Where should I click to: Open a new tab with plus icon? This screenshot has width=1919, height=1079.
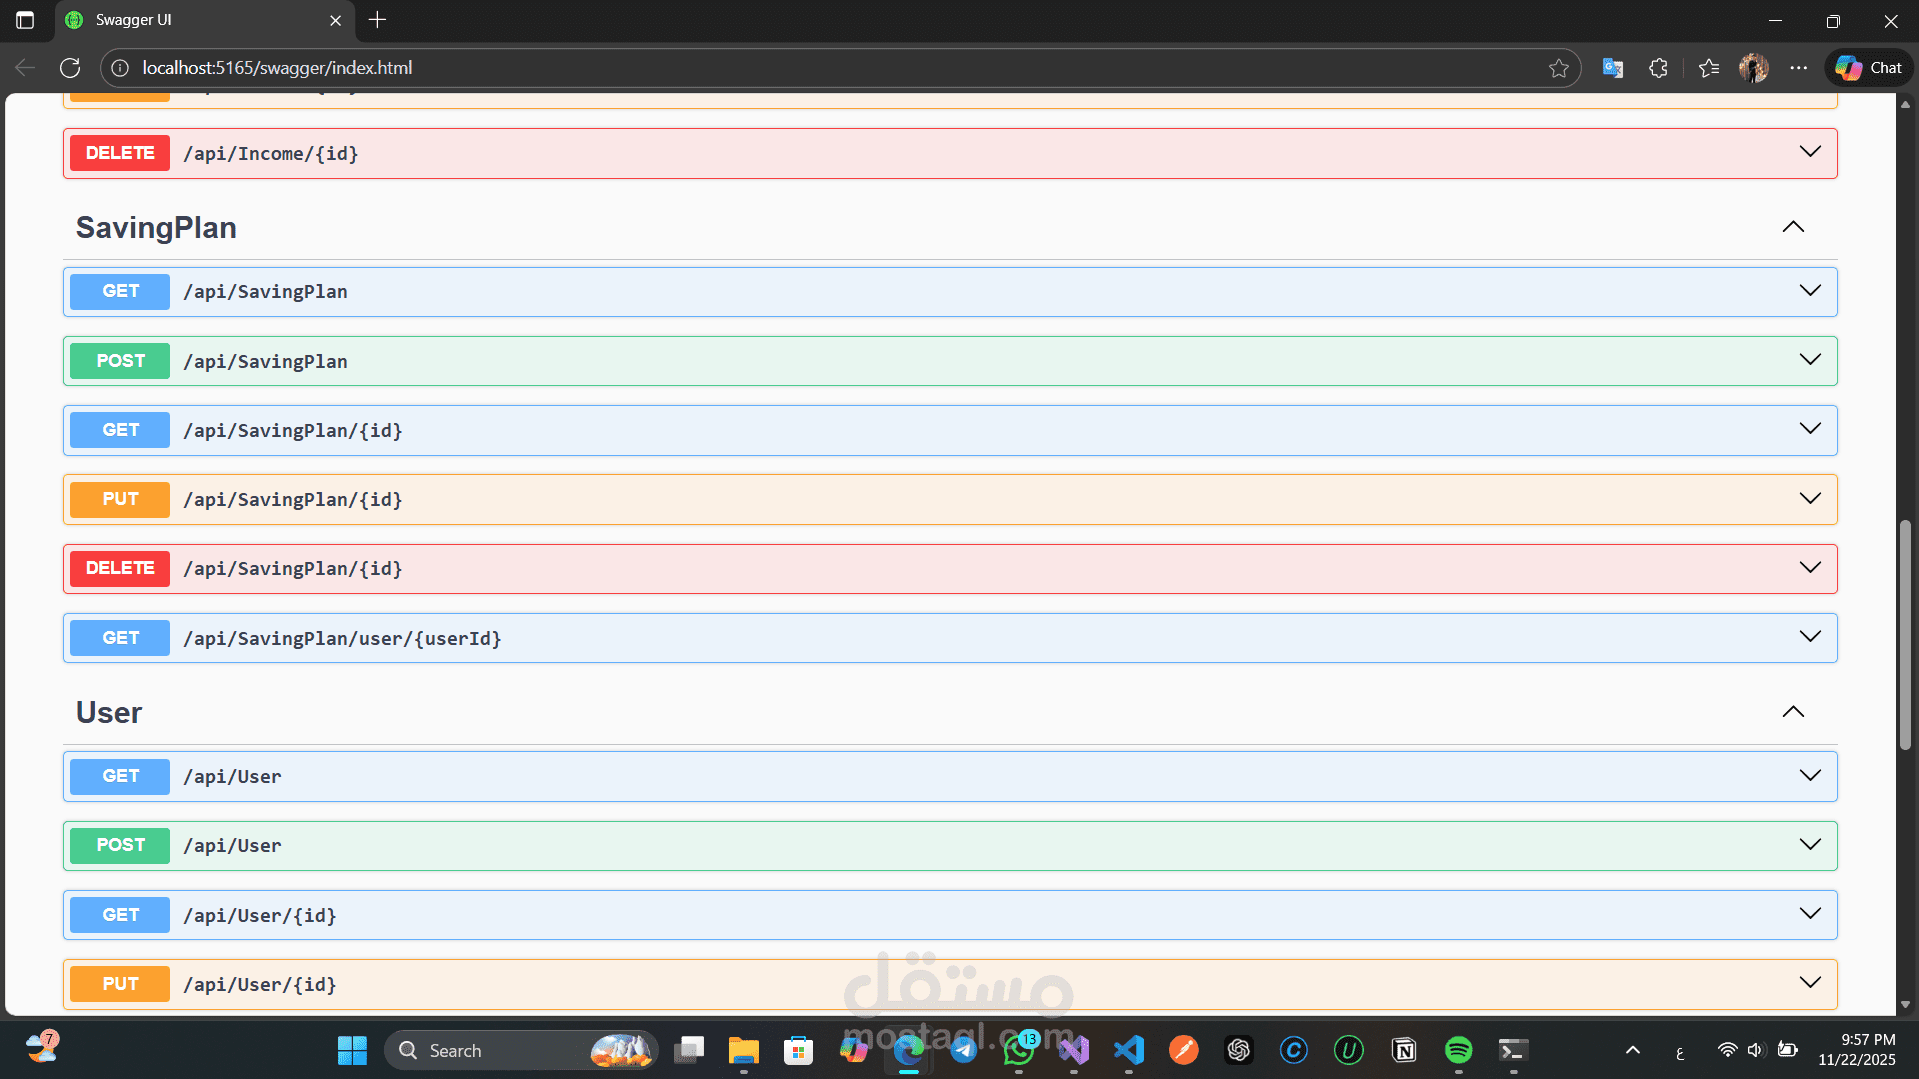[377, 20]
